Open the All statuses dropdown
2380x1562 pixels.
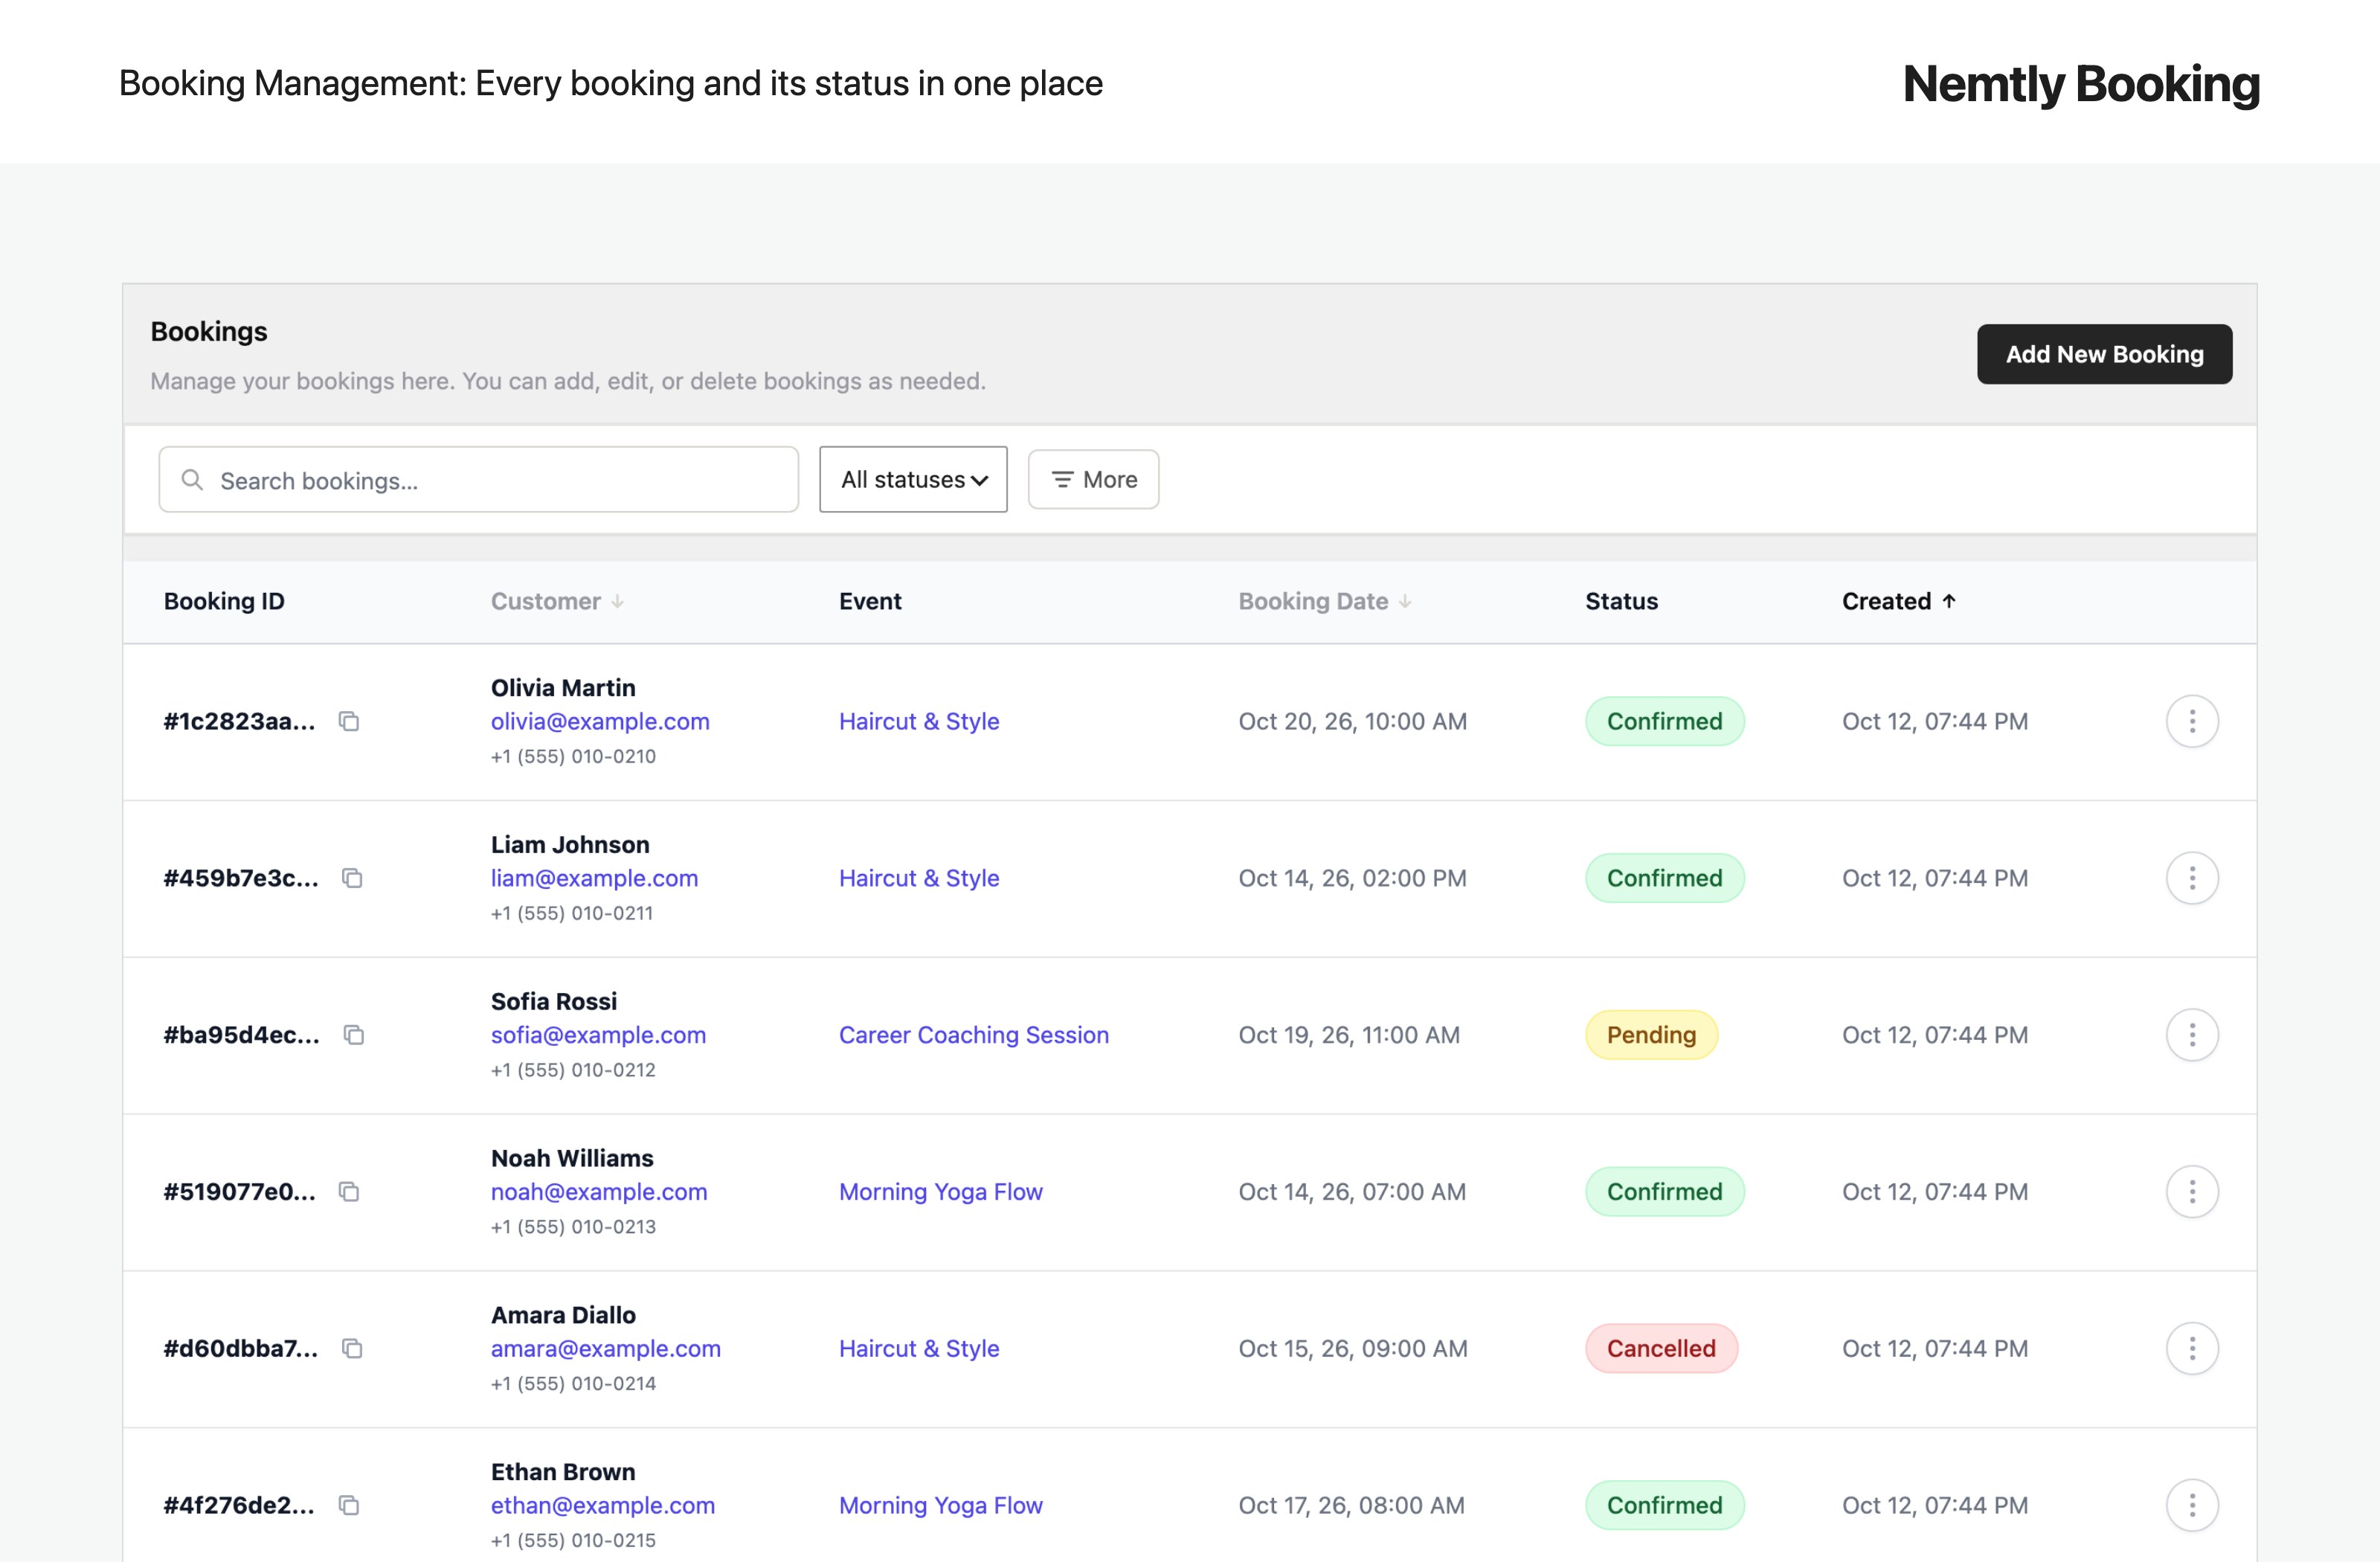(x=913, y=479)
